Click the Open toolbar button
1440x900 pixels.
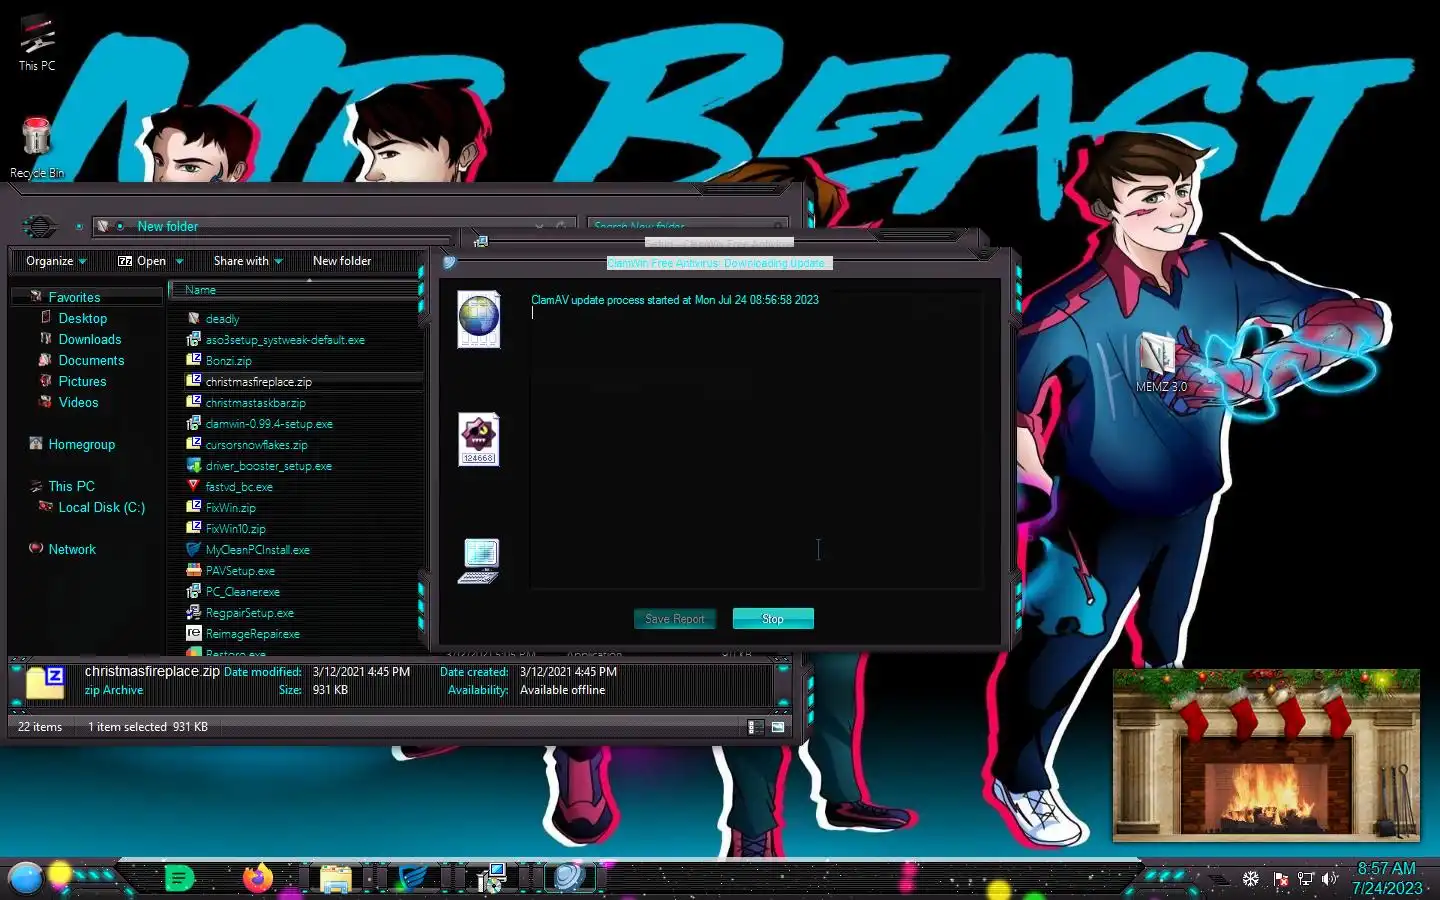tap(142, 261)
